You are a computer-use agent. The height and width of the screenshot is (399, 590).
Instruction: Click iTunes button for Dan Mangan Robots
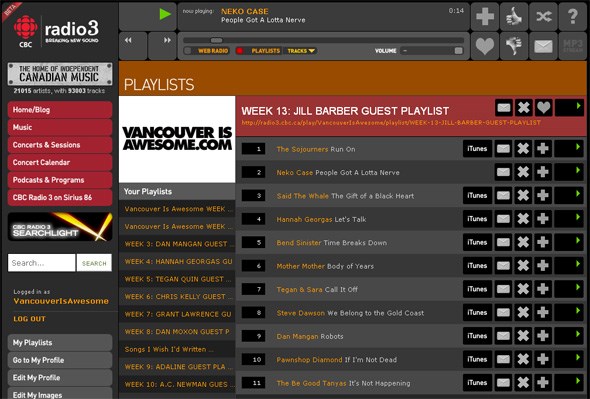pos(477,336)
